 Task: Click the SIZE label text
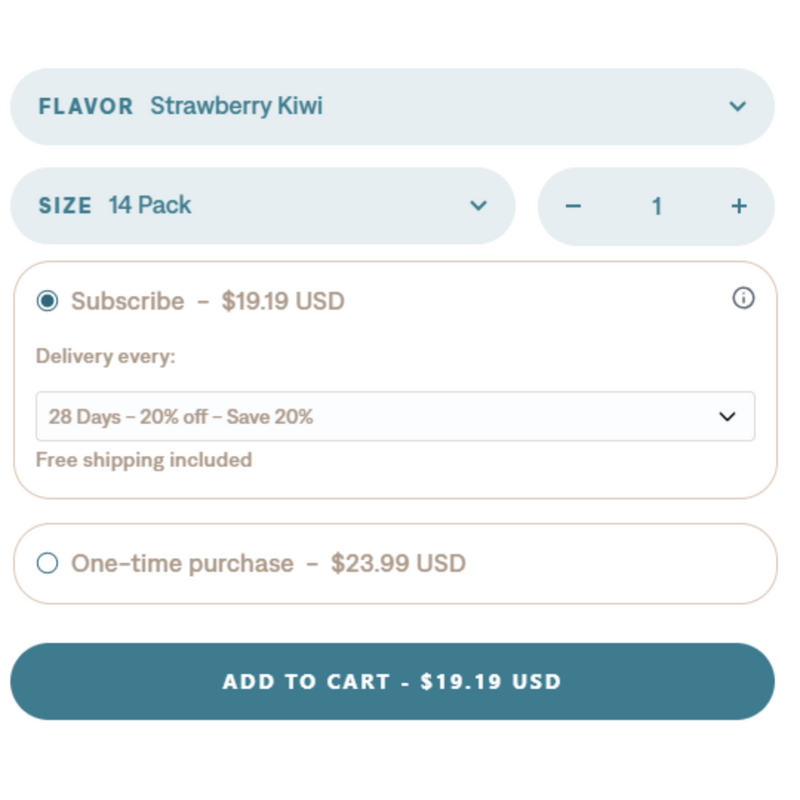[65, 206]
